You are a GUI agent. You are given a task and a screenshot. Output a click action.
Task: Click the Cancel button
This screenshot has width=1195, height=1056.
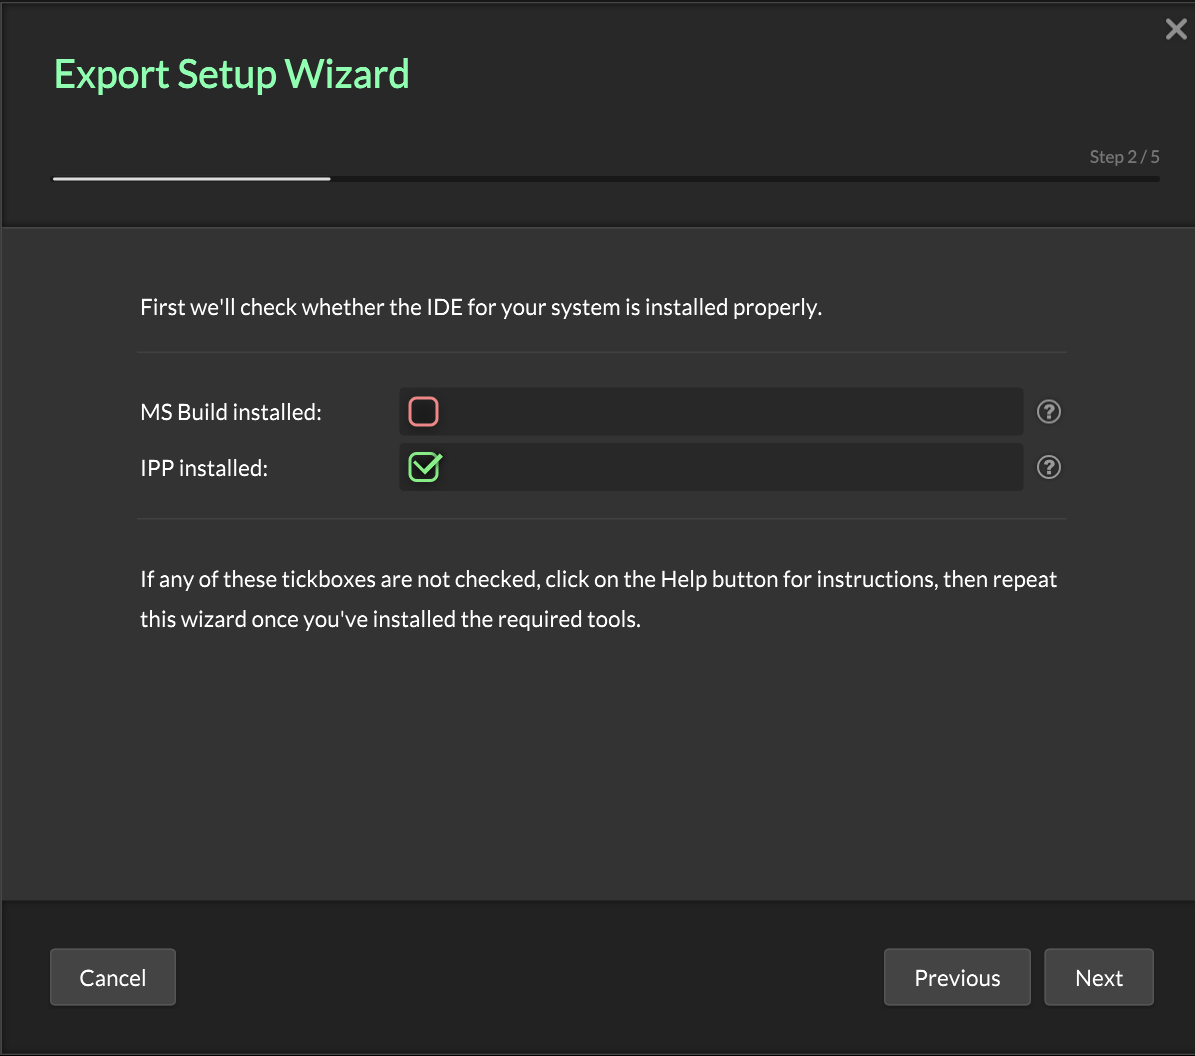113,977
